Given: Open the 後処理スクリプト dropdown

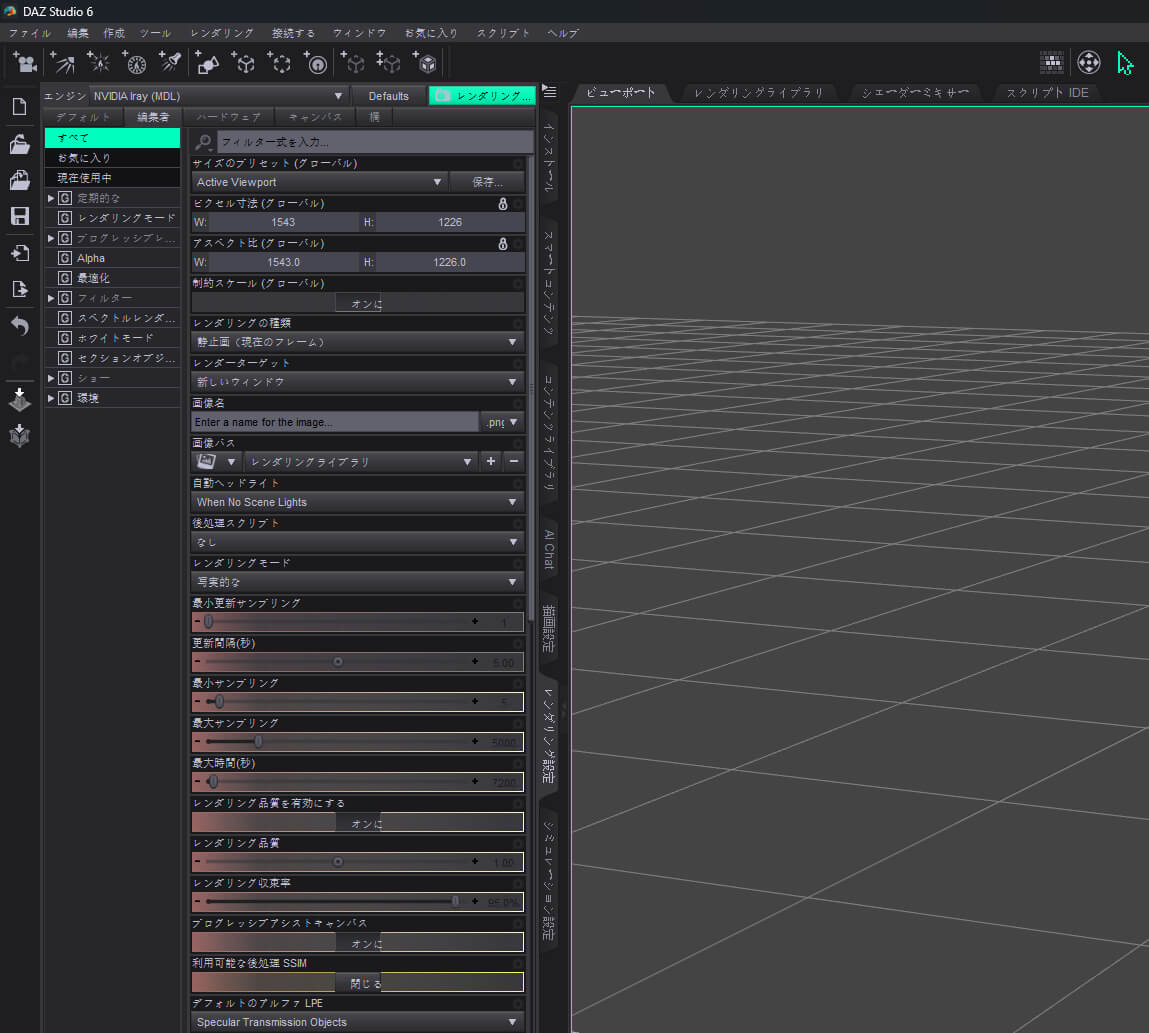Looking at the screenshot, I should point(358,542).
